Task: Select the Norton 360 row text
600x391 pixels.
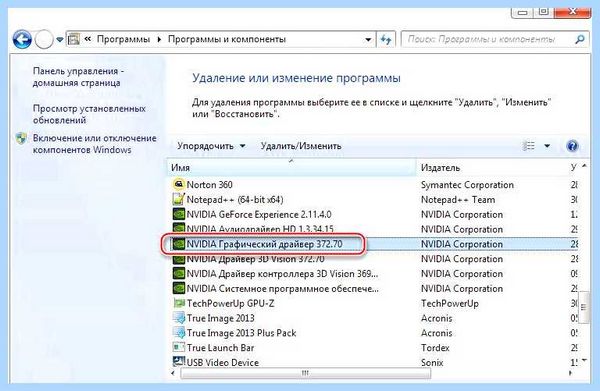Action: [x=209, y=184]
